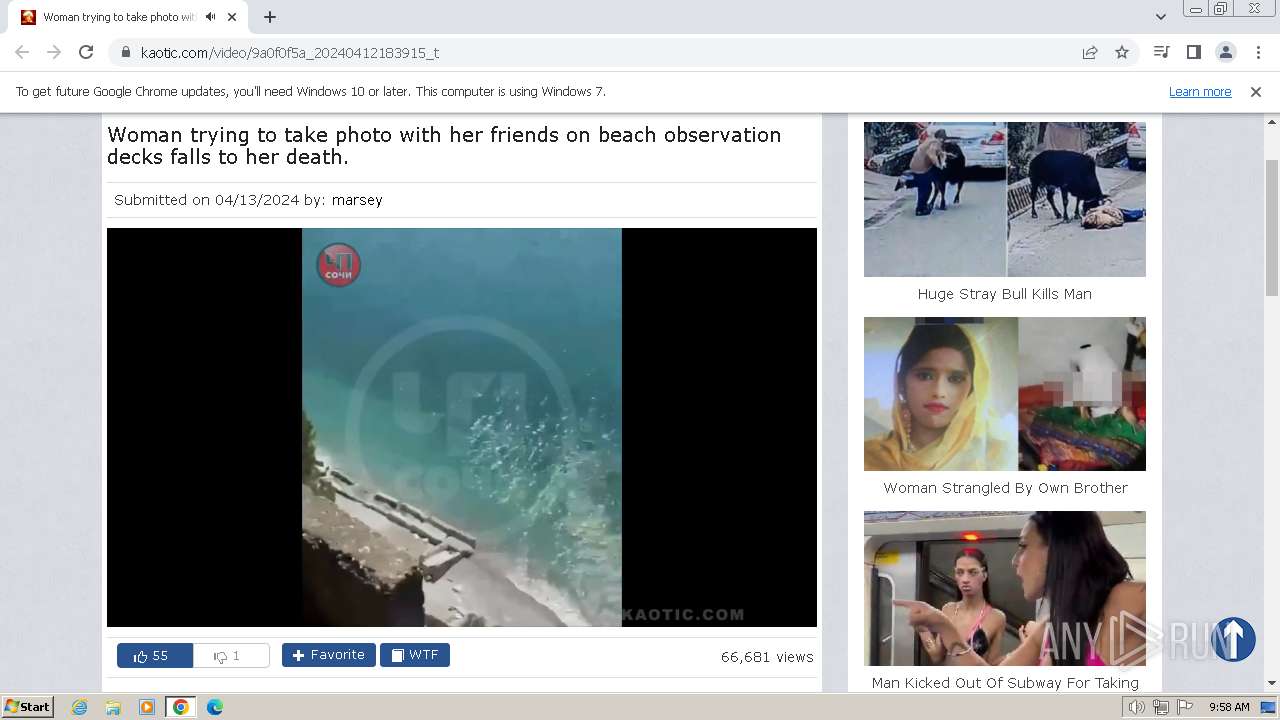The width and height of the screenshot is (1280, 720).
Task: Close the kaotic video tab
Action: click(x=232, y=17)
